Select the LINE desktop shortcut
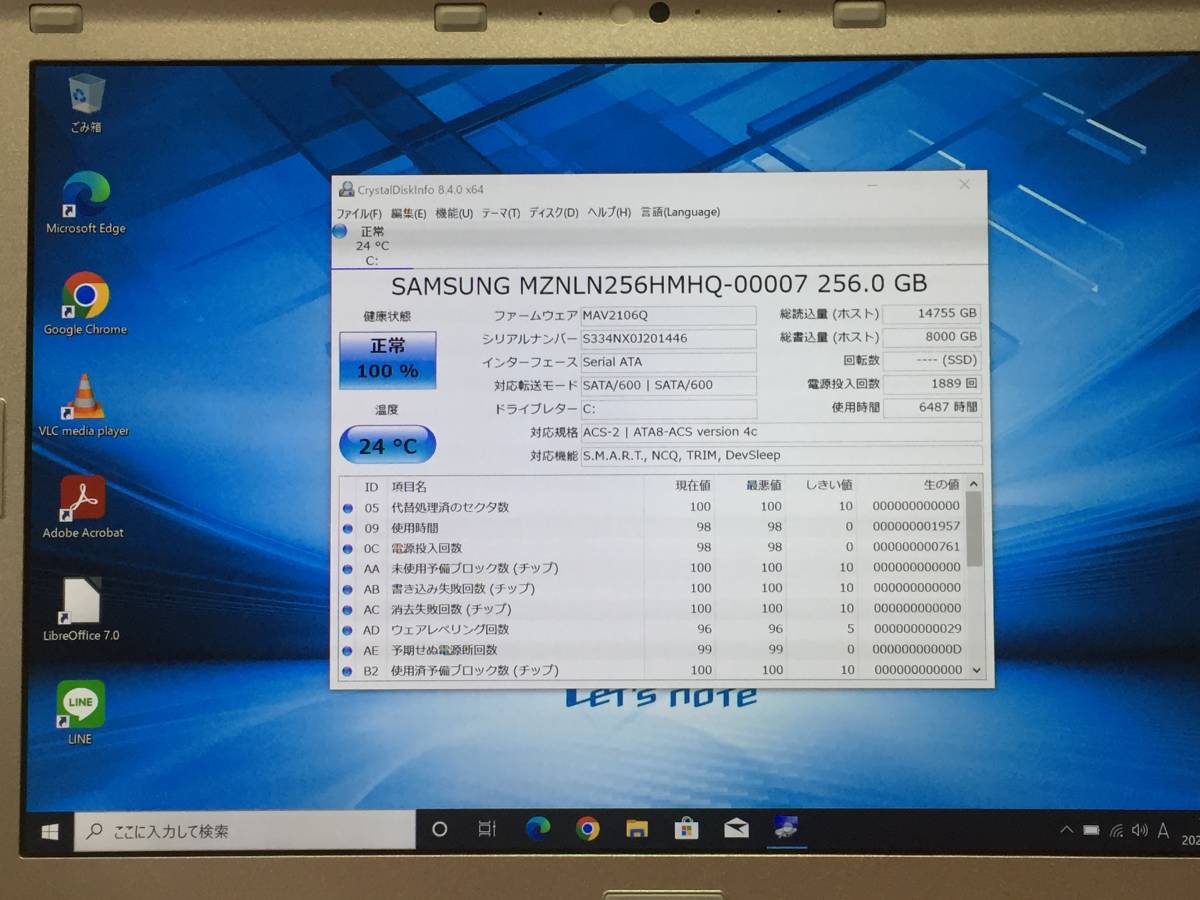This screenshot has height=900, width=1200. pyautogui.click(x=81, y=712)
